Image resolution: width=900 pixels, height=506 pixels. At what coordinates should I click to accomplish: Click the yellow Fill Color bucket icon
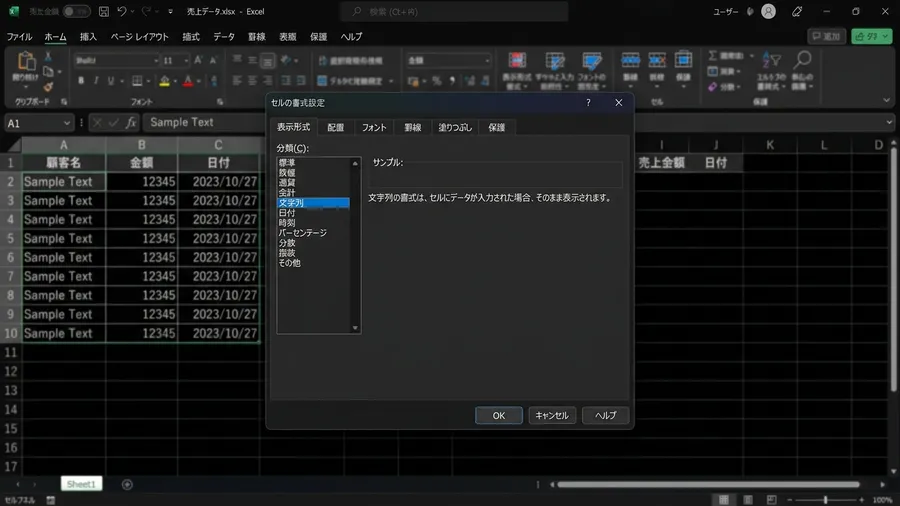[x=165, y=81]
